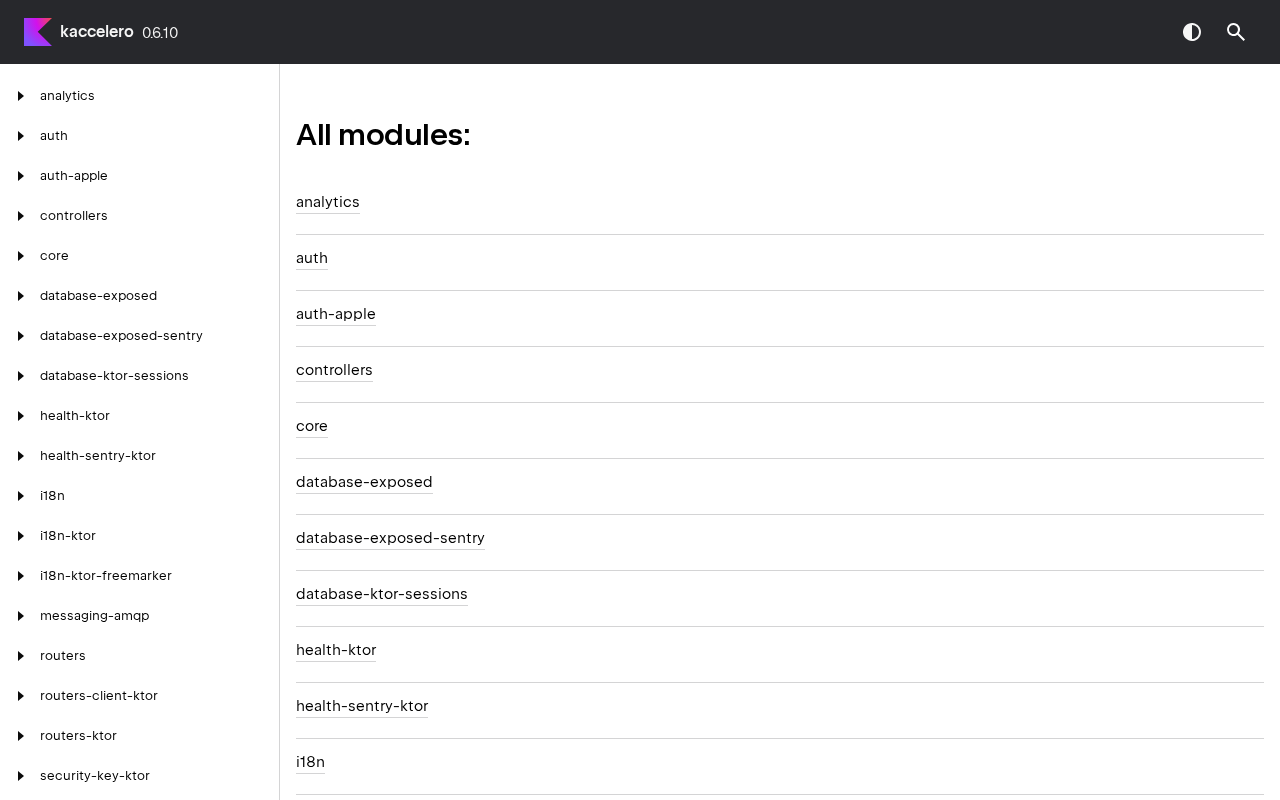Open the controllers module link
Image resolution: width=1280 pixels, height=800 pixels.
[334, 370]
